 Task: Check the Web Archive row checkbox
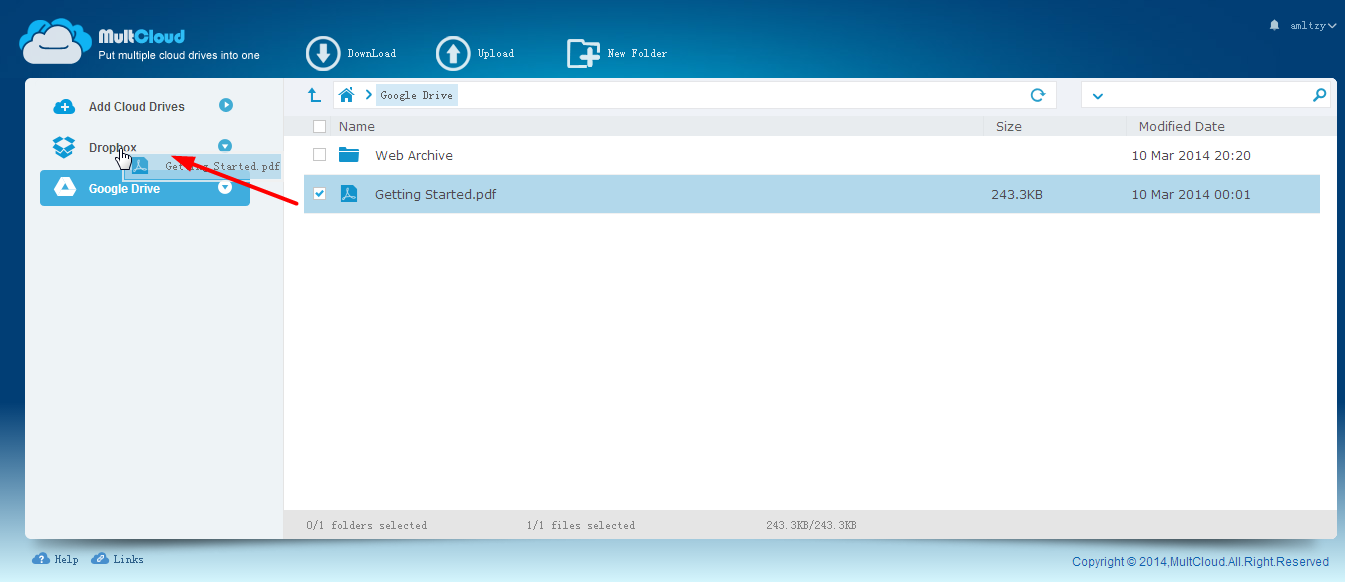[319, 155]
